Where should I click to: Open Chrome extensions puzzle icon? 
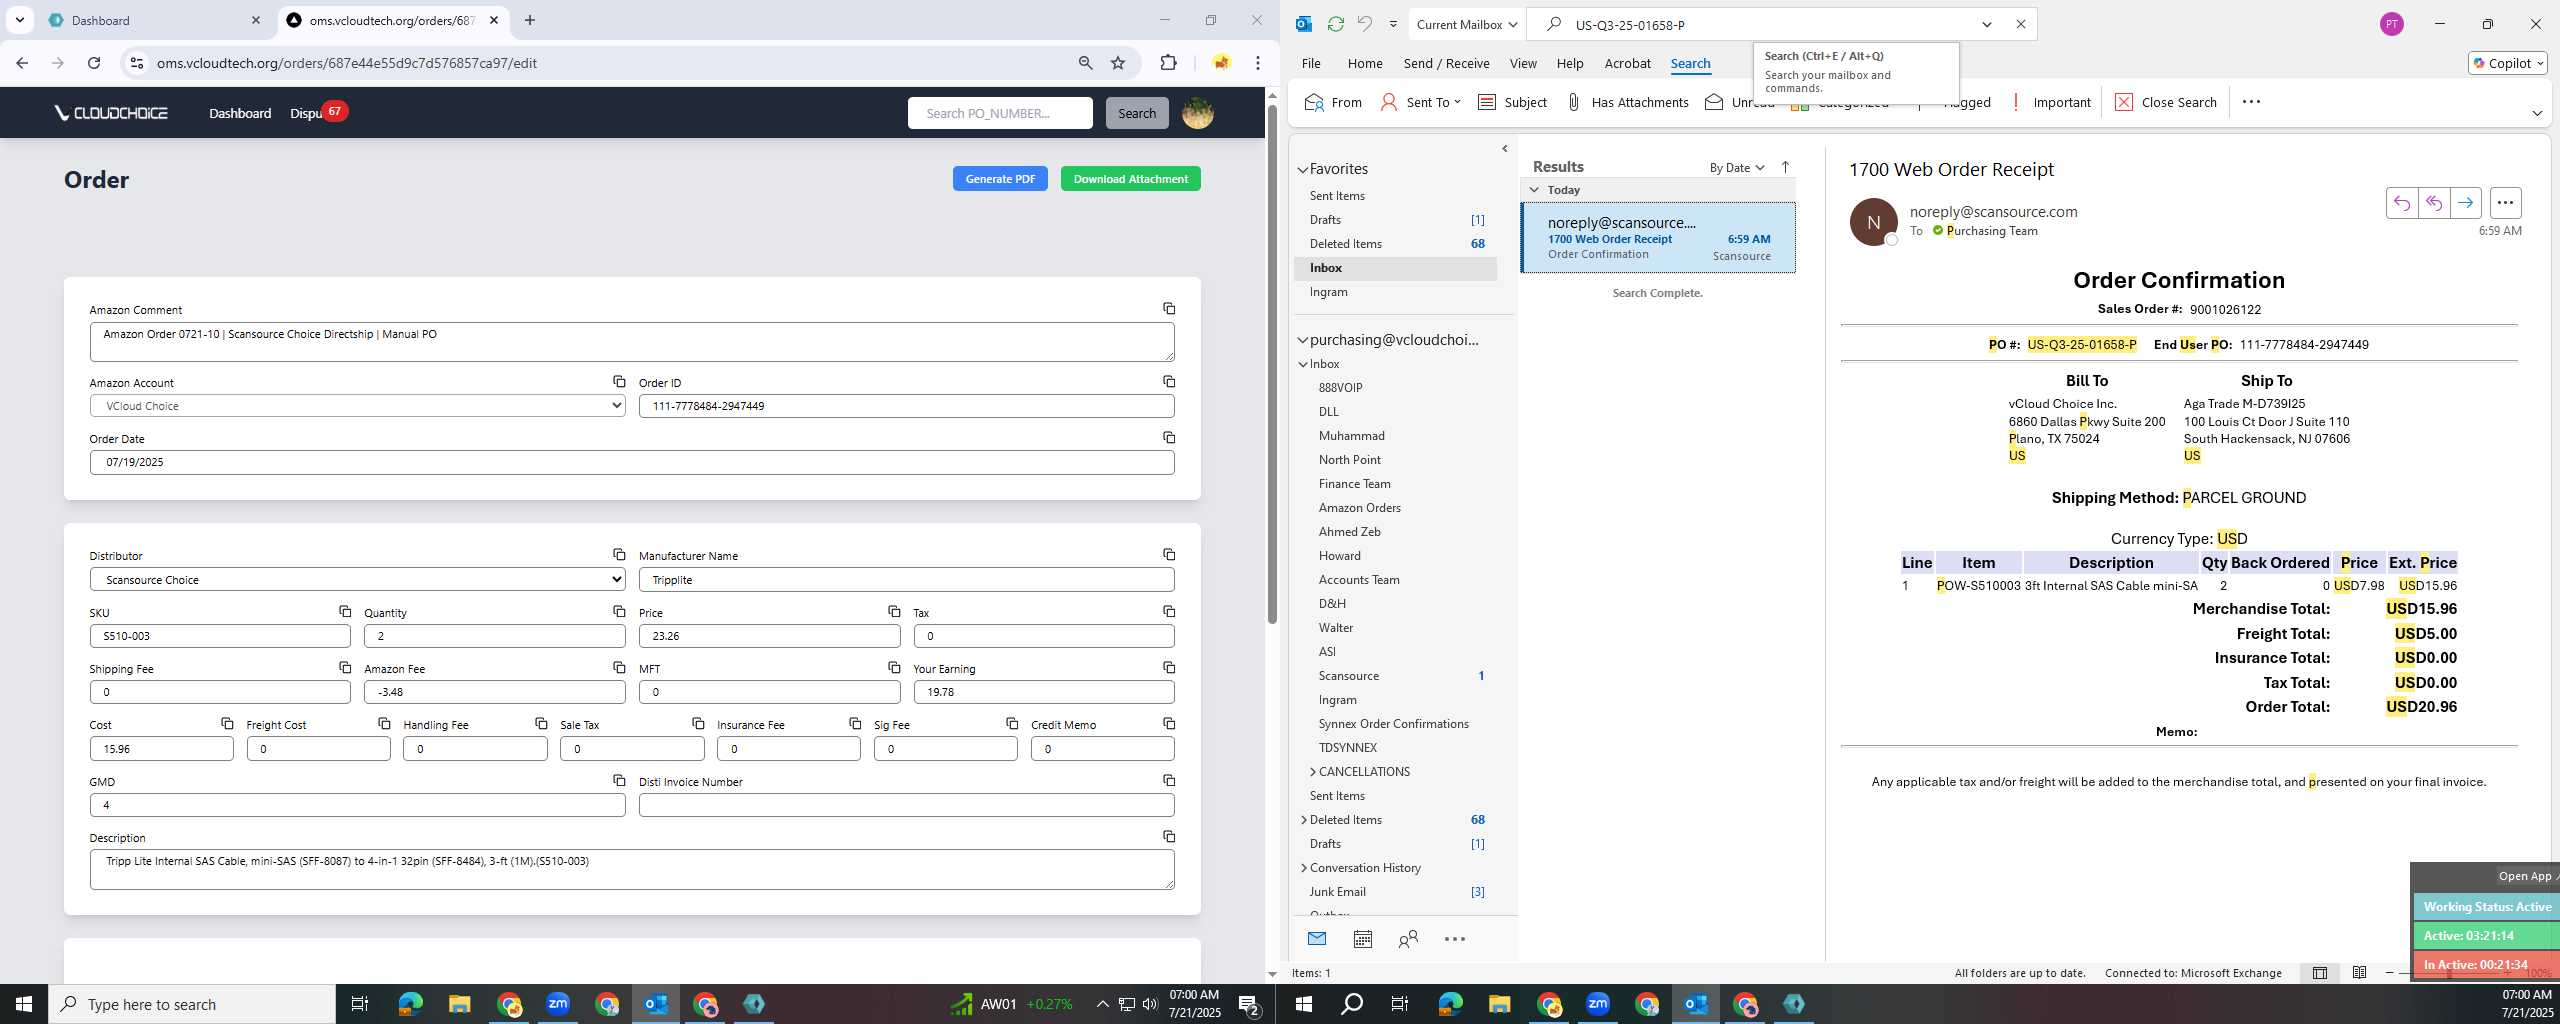[x=1168, y=63]
